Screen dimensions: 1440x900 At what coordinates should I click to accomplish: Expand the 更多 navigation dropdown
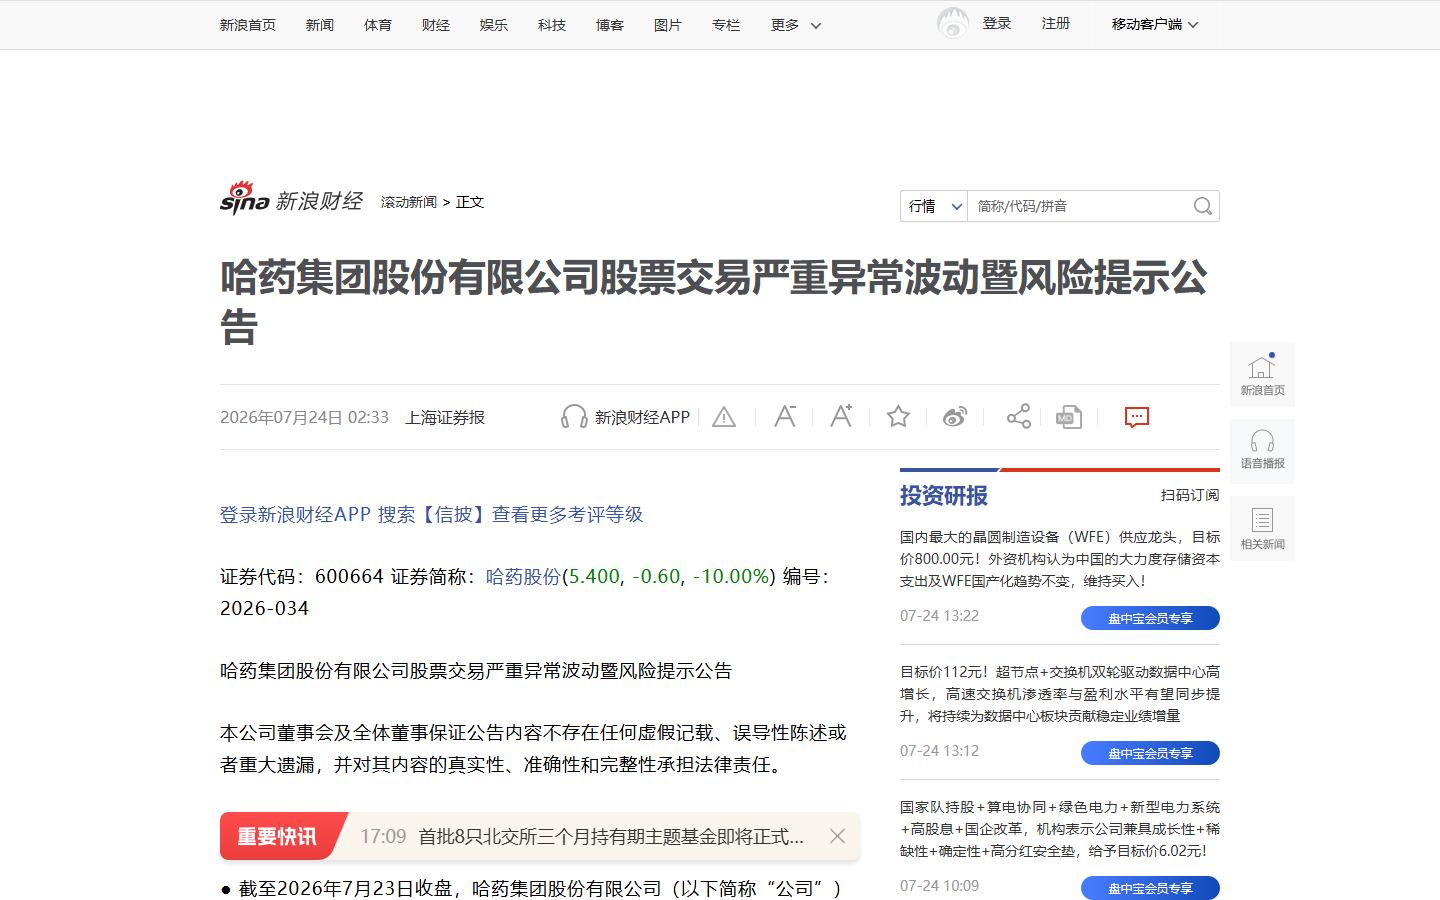pyautogui.click(x=796, y=25)
